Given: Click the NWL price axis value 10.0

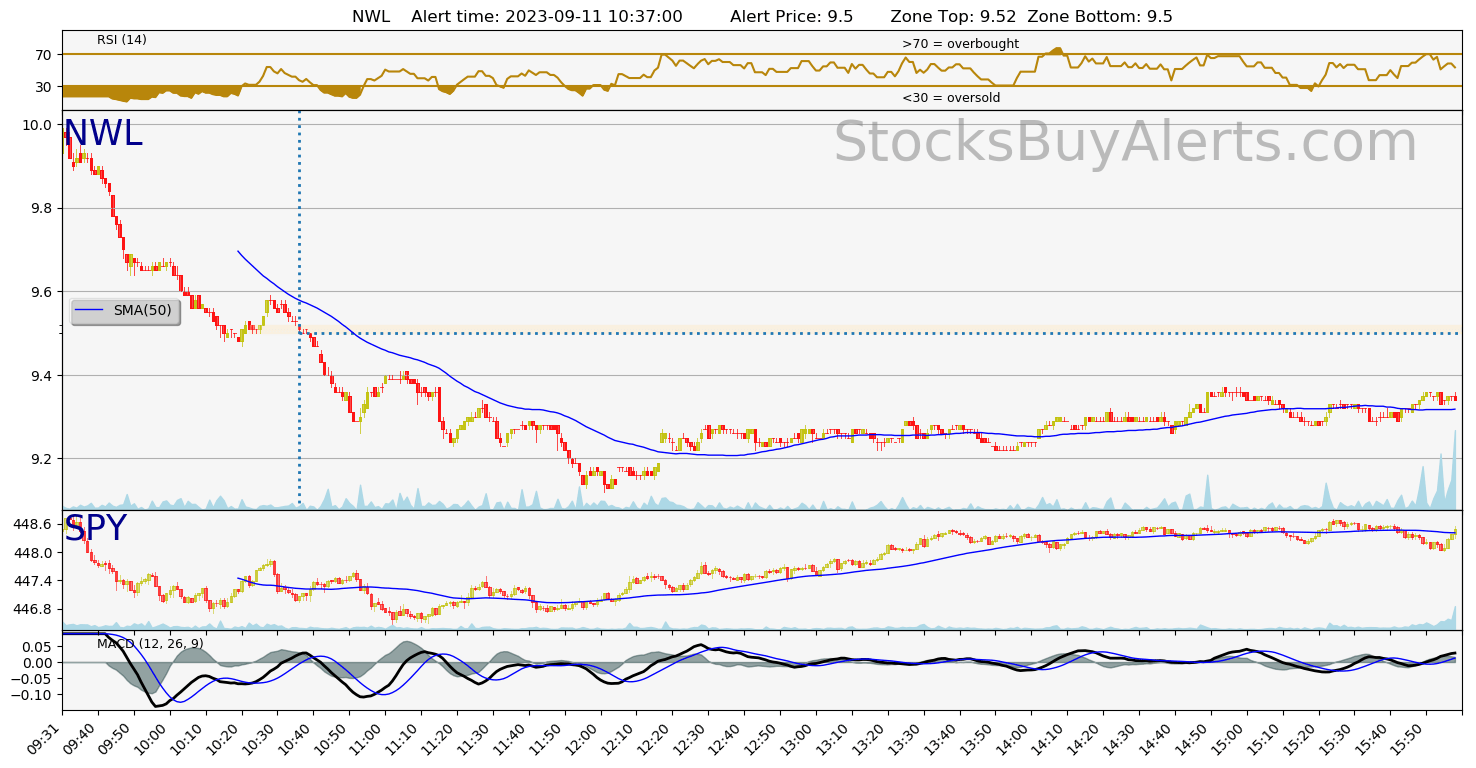Looking at the screenshot, I should (39, 125).
